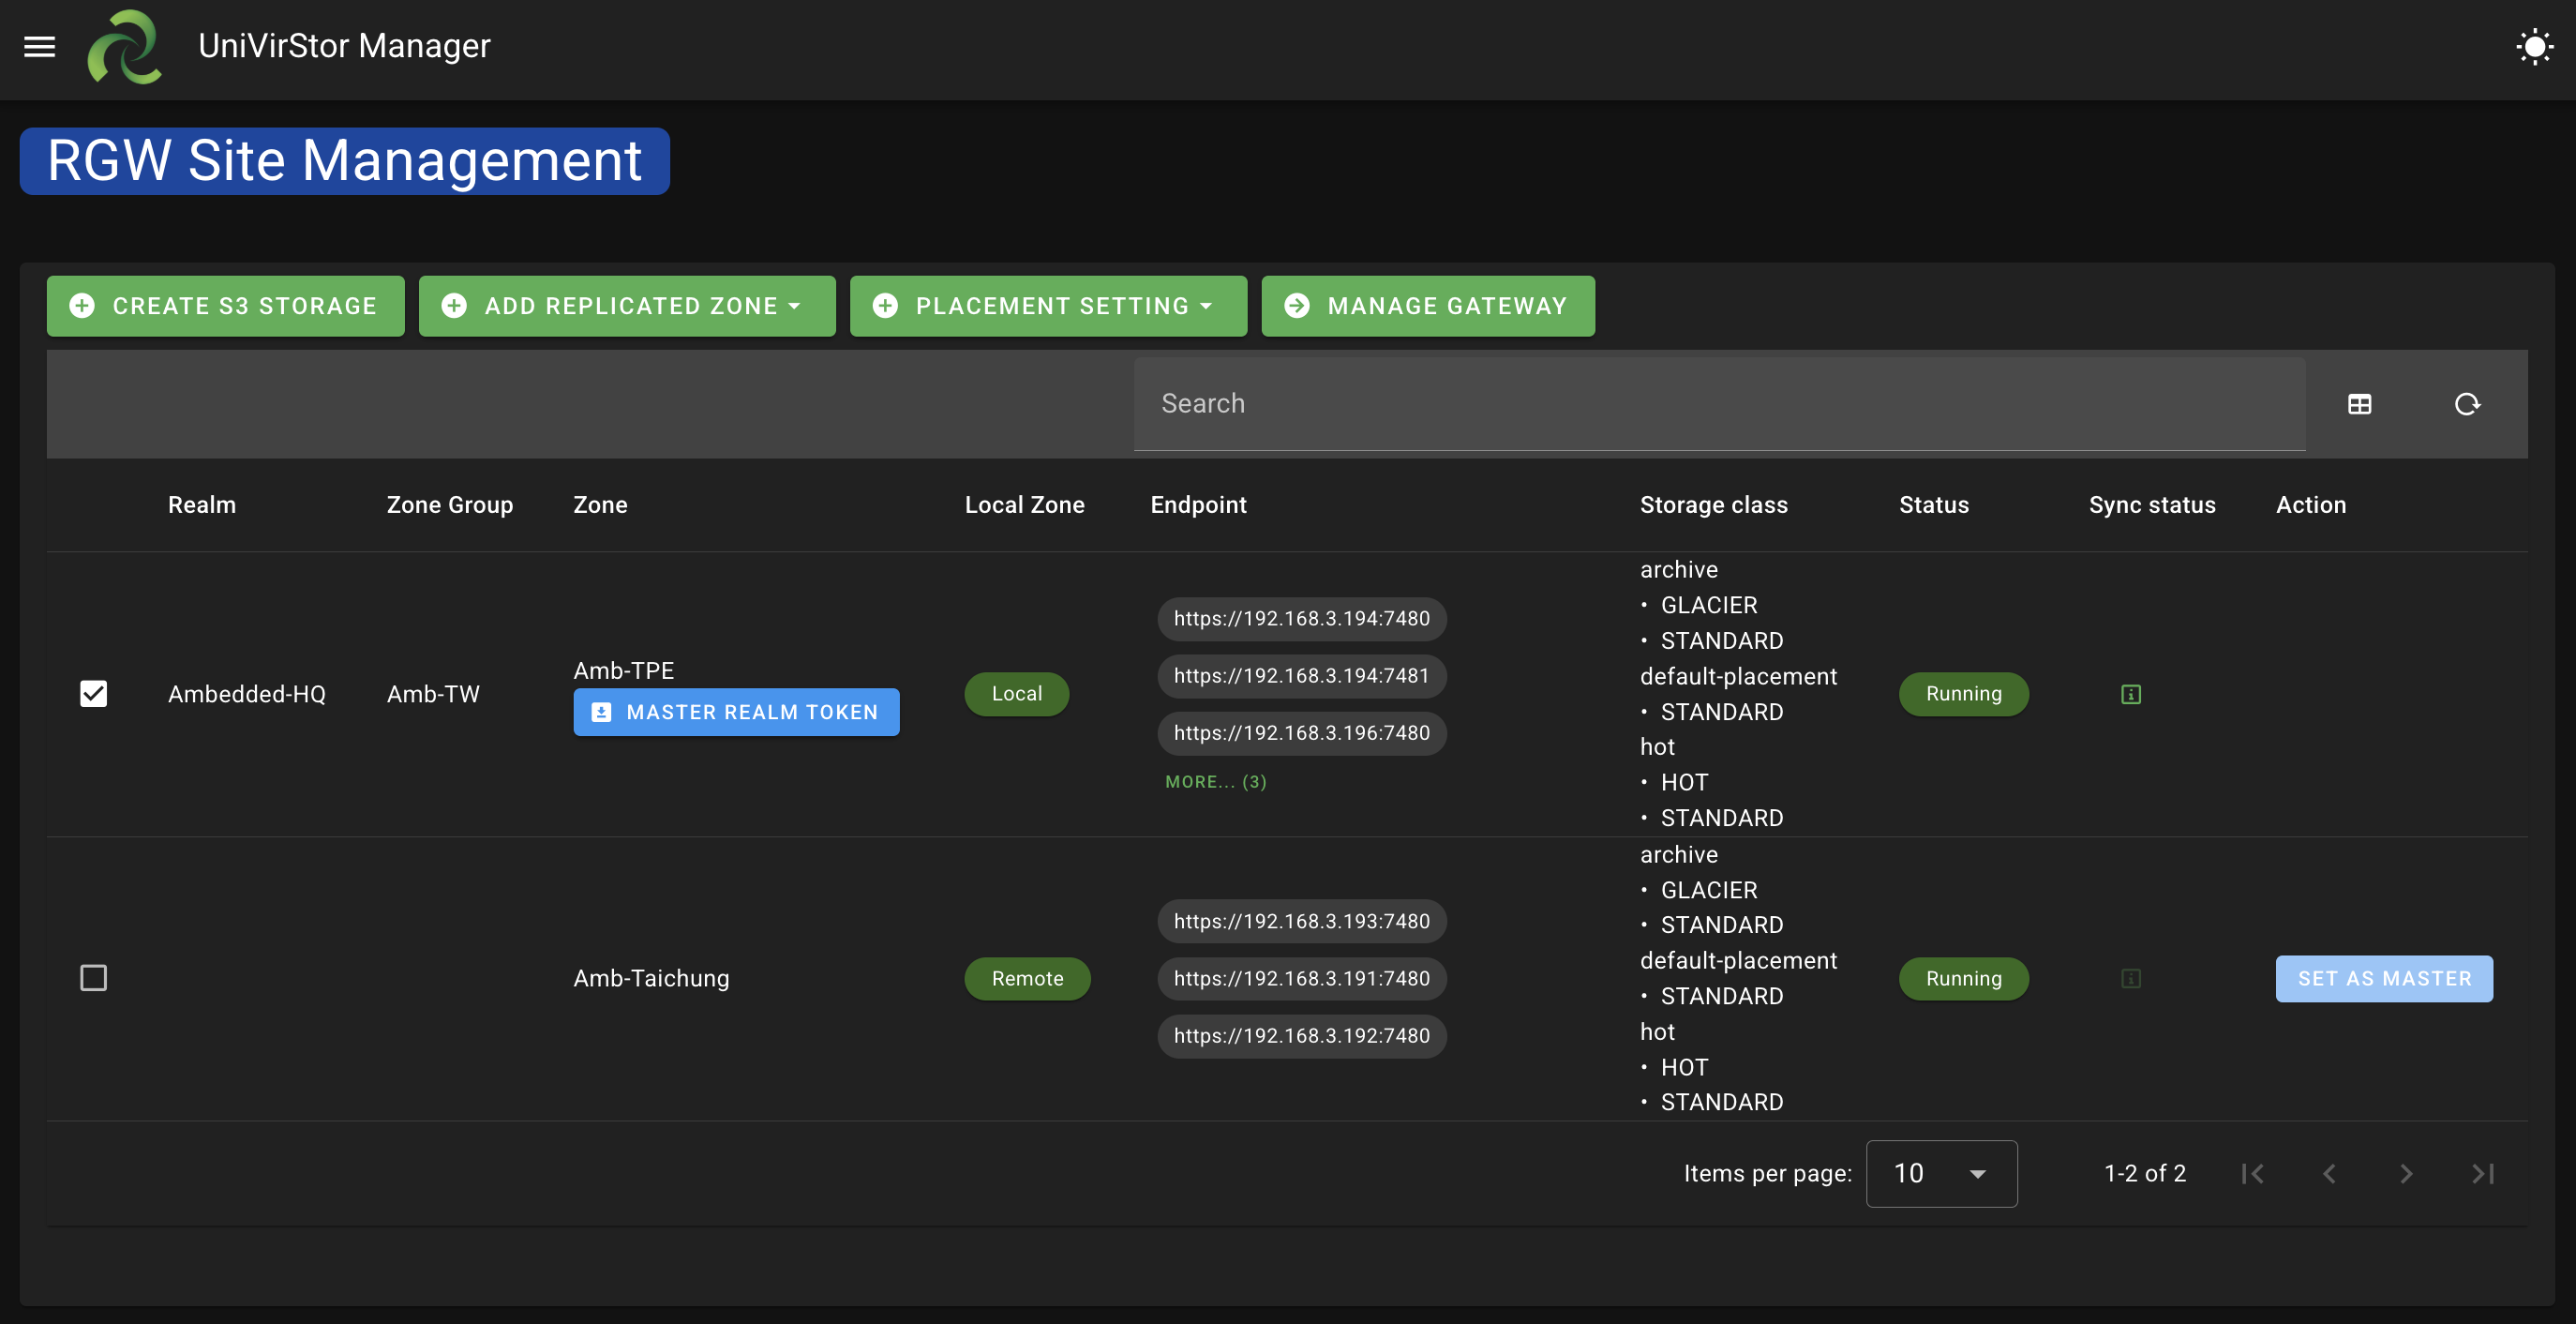Screen dimensions: 2576x1324
Task: Click Manage Gateway button
Action: click(x=1427, y=306)
